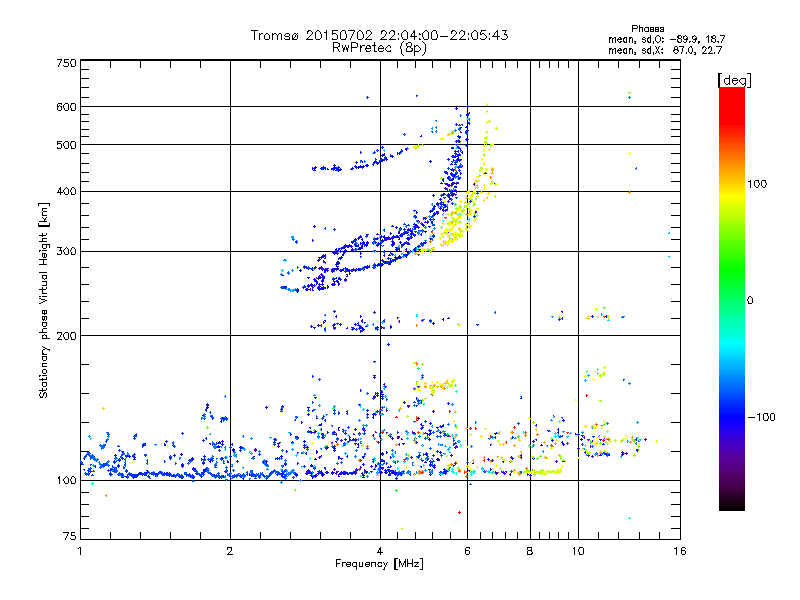Viewport: 800px width, 600px height.
Task: Click the phase colorbar
Action: pyautogui.click(x=732, y=299)
